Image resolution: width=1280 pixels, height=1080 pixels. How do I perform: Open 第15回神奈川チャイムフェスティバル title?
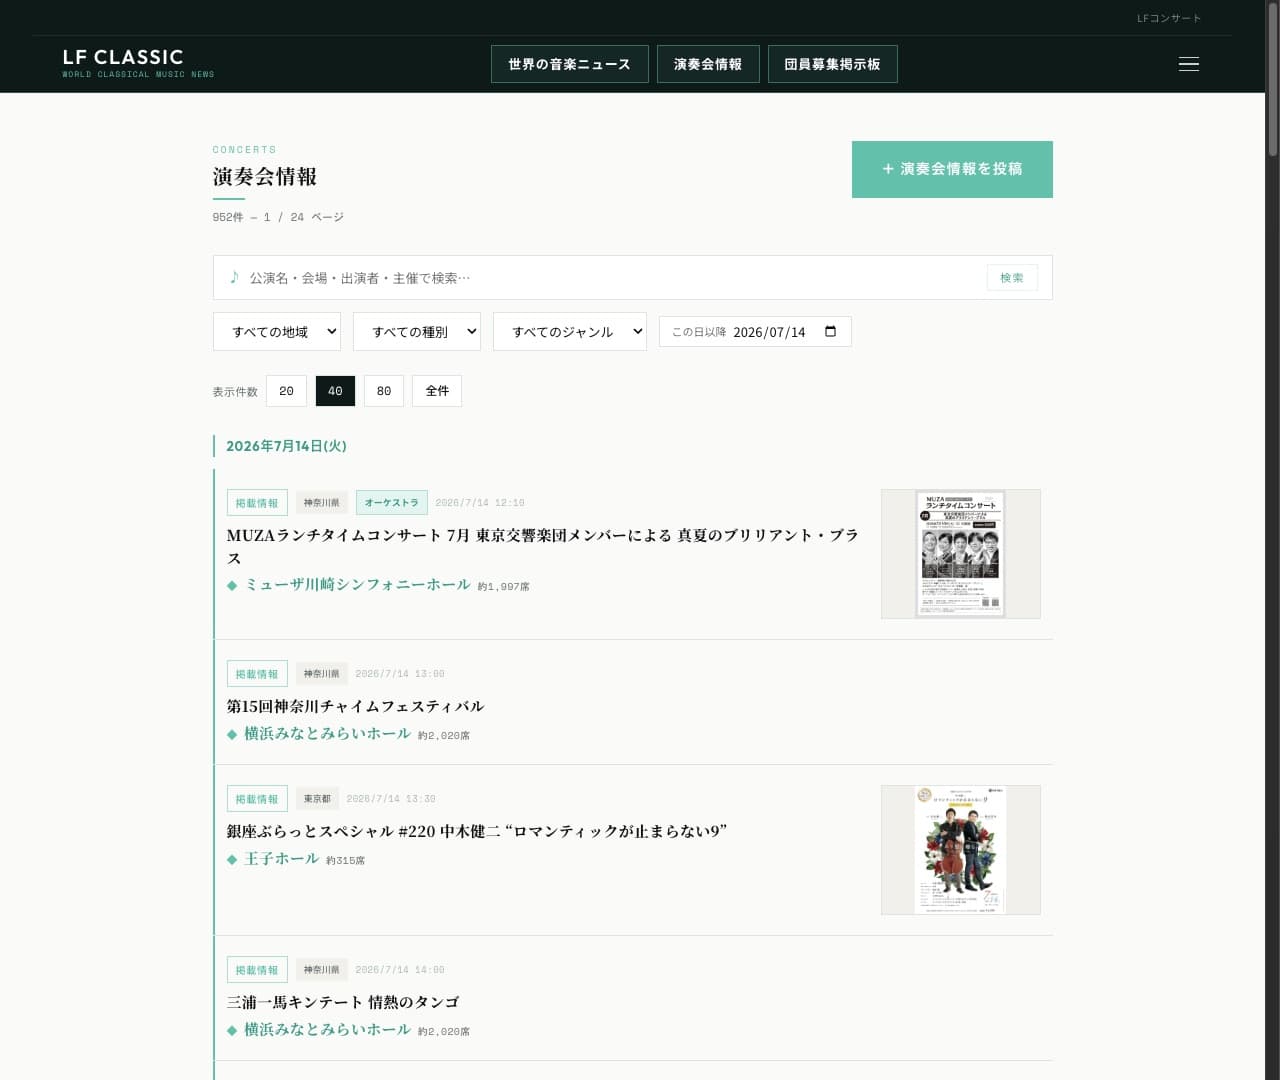pos(355,706)
